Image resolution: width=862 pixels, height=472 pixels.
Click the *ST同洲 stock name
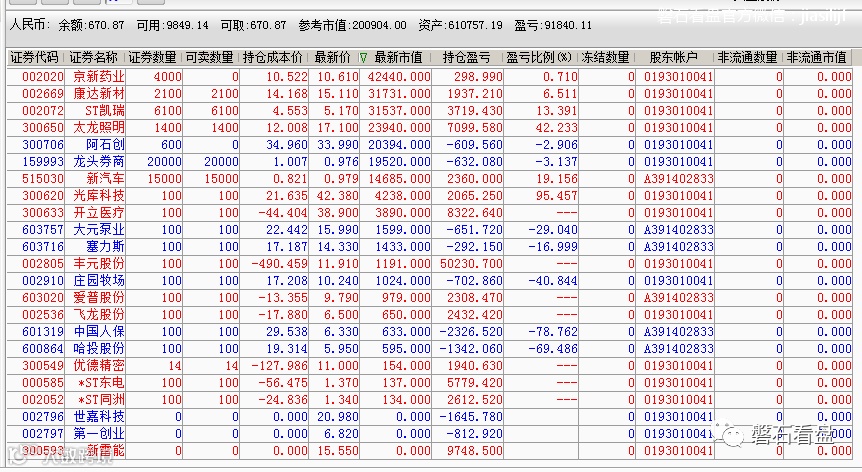[101, 400]
